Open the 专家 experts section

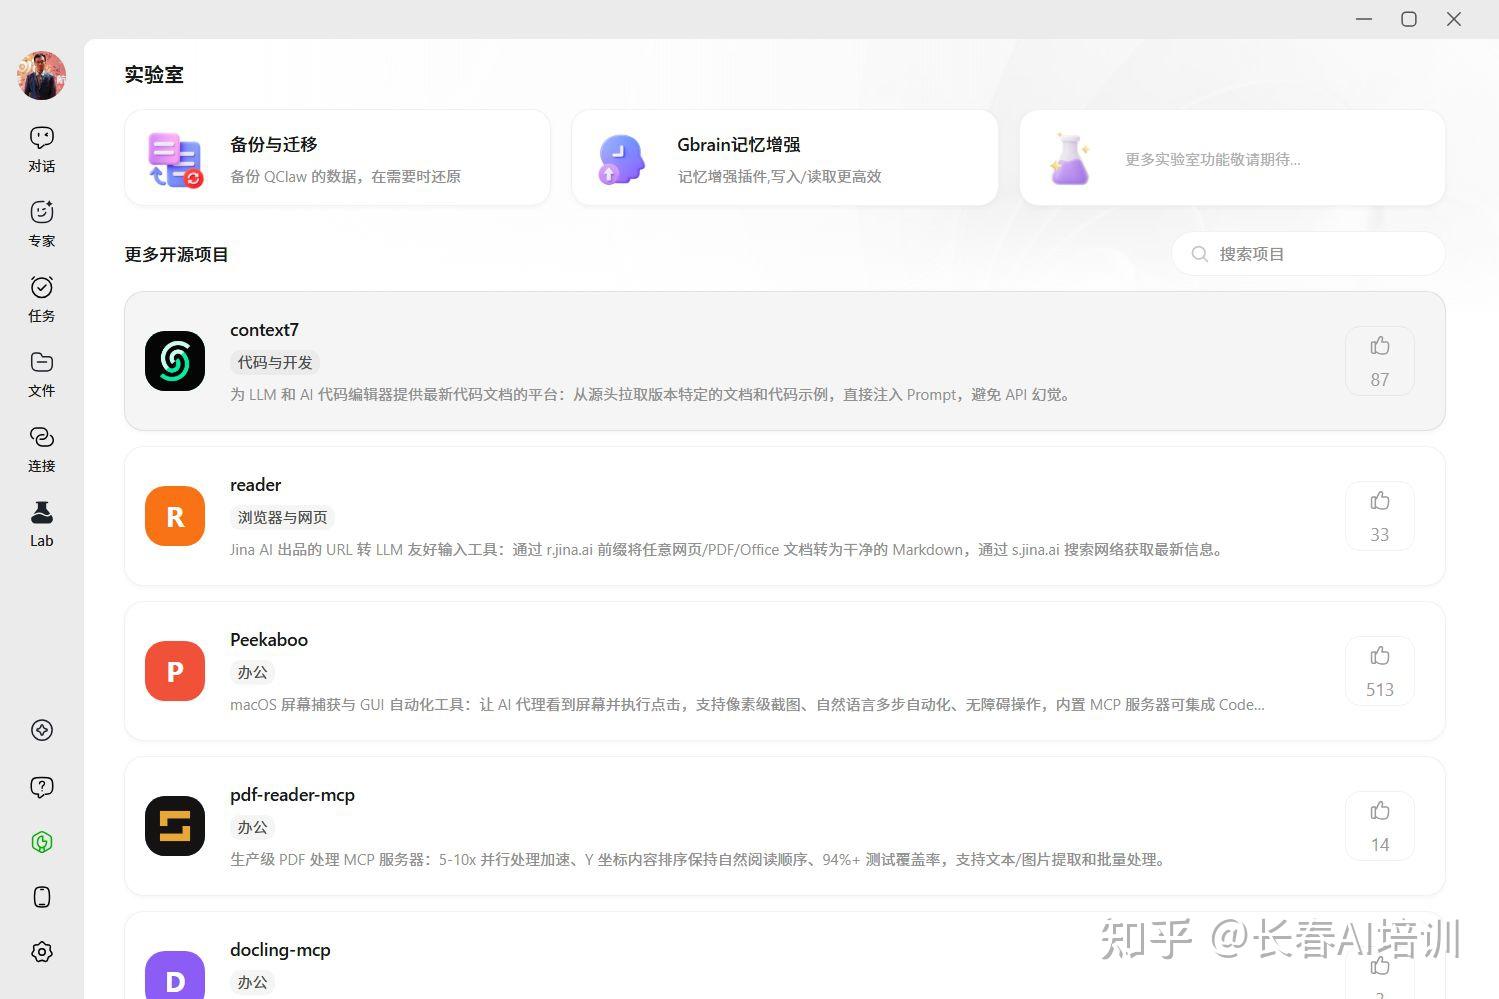(x=42, y=224)
